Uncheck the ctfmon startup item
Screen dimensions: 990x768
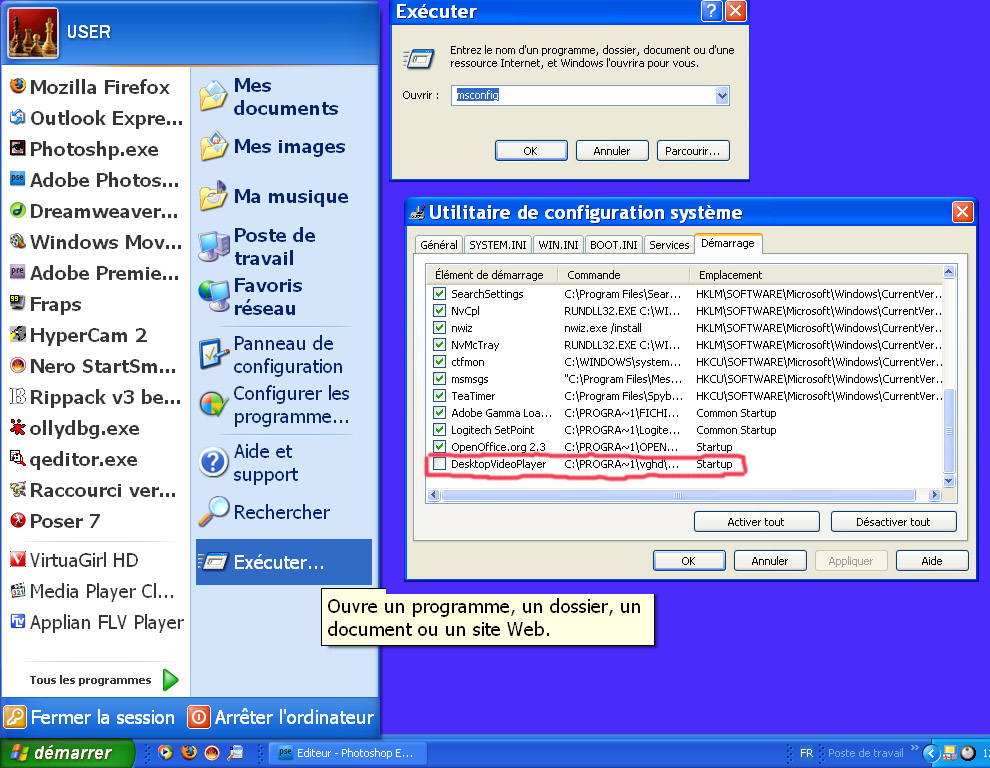click(439, 362)
